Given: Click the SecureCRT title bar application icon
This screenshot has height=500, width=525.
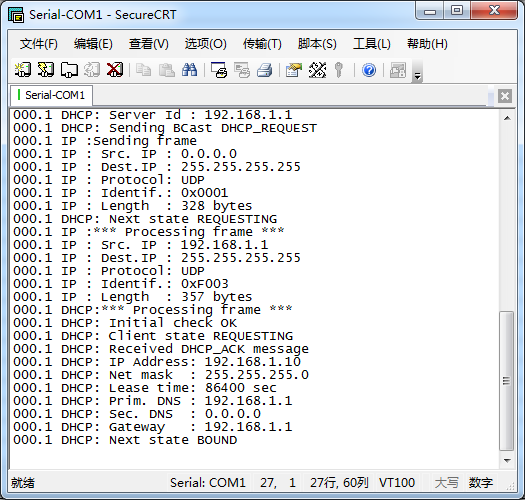Looking at the screenshot, I should coord(16,15).
